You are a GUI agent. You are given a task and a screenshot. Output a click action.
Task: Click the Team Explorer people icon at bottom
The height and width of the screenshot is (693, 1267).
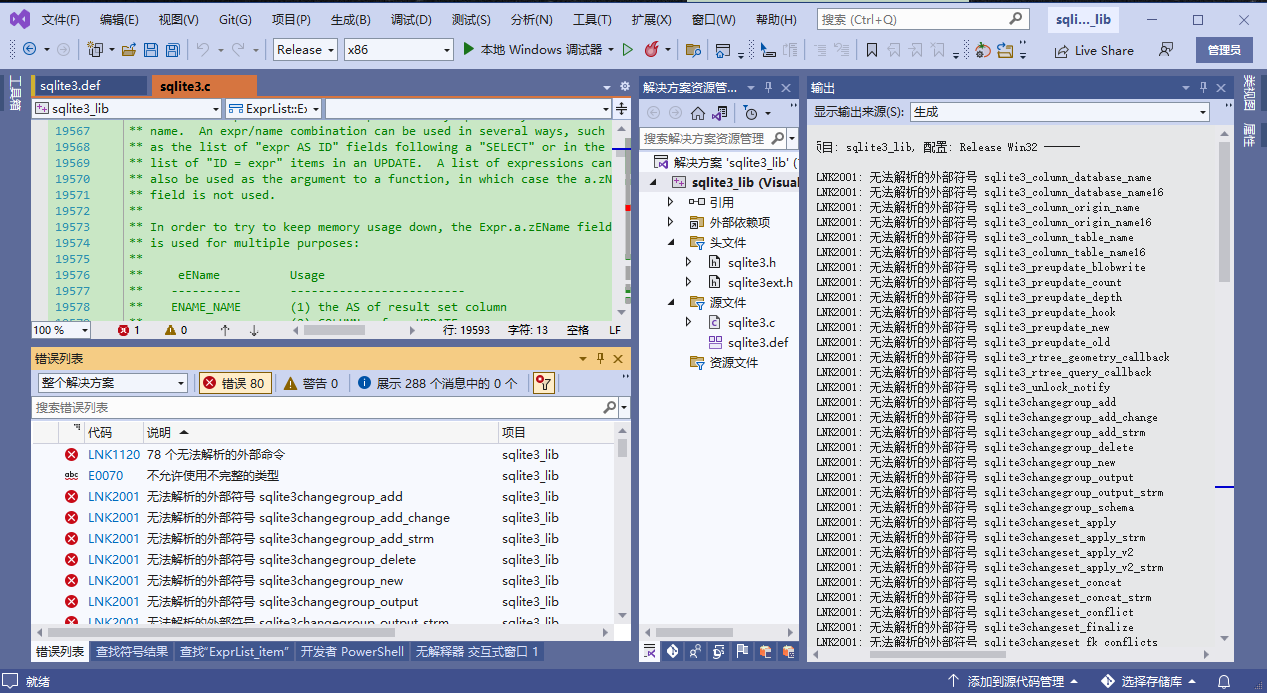click(695, 651)
